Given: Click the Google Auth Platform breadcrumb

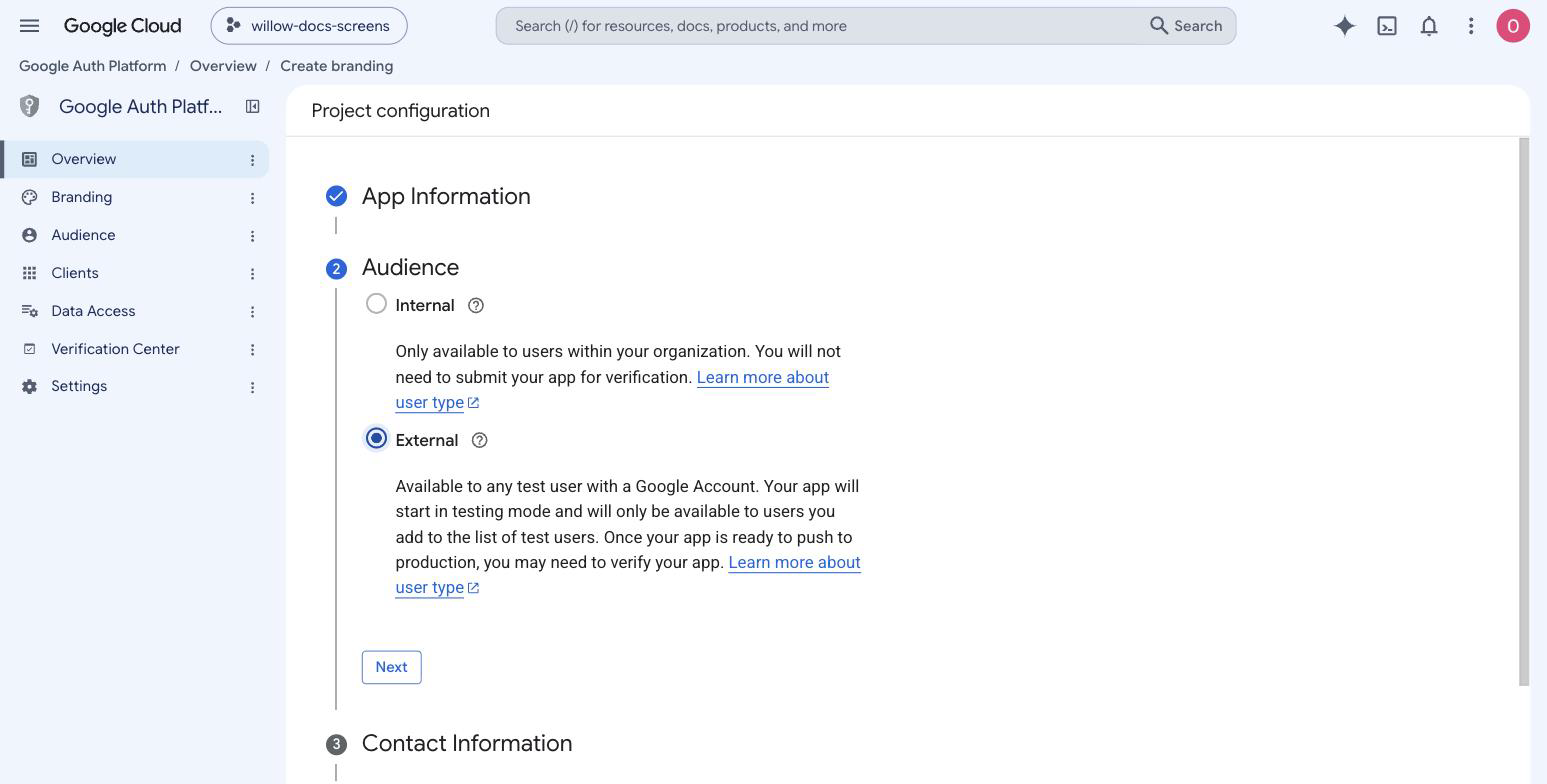Looking at the screenshot, I should click(93, 66).
